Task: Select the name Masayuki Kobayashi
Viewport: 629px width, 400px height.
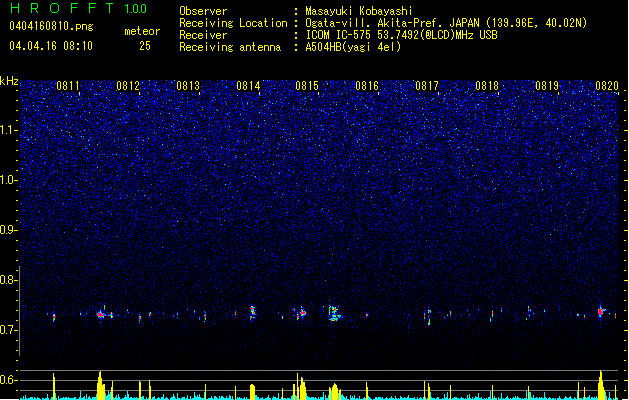Action: click(x=359, y=11)
